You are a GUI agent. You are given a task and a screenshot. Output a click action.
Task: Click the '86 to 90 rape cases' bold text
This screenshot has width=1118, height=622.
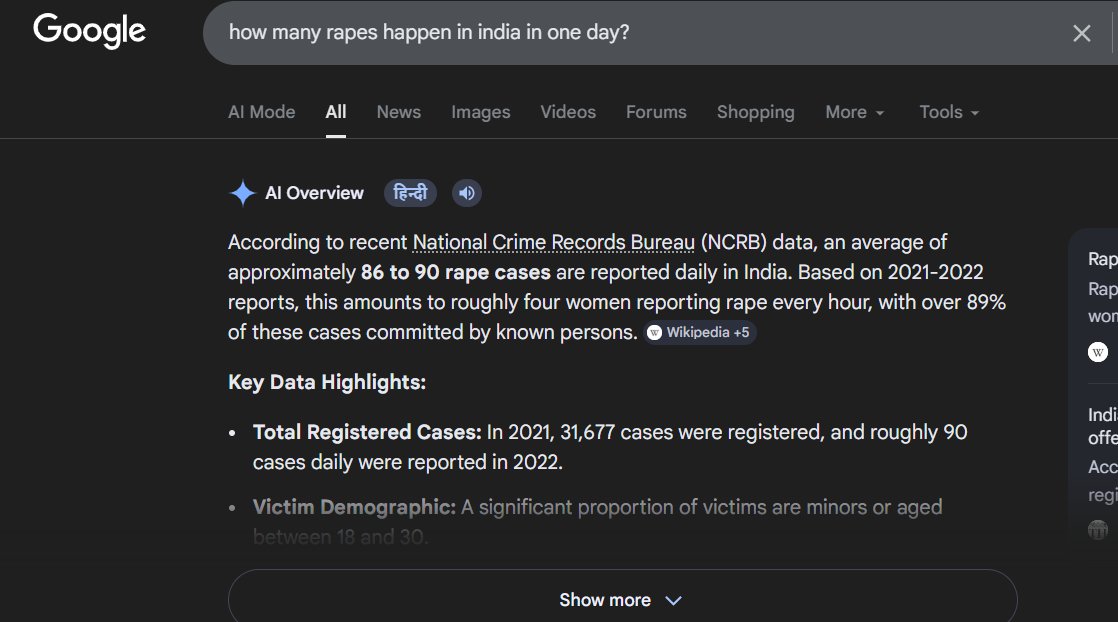[456, 272]
